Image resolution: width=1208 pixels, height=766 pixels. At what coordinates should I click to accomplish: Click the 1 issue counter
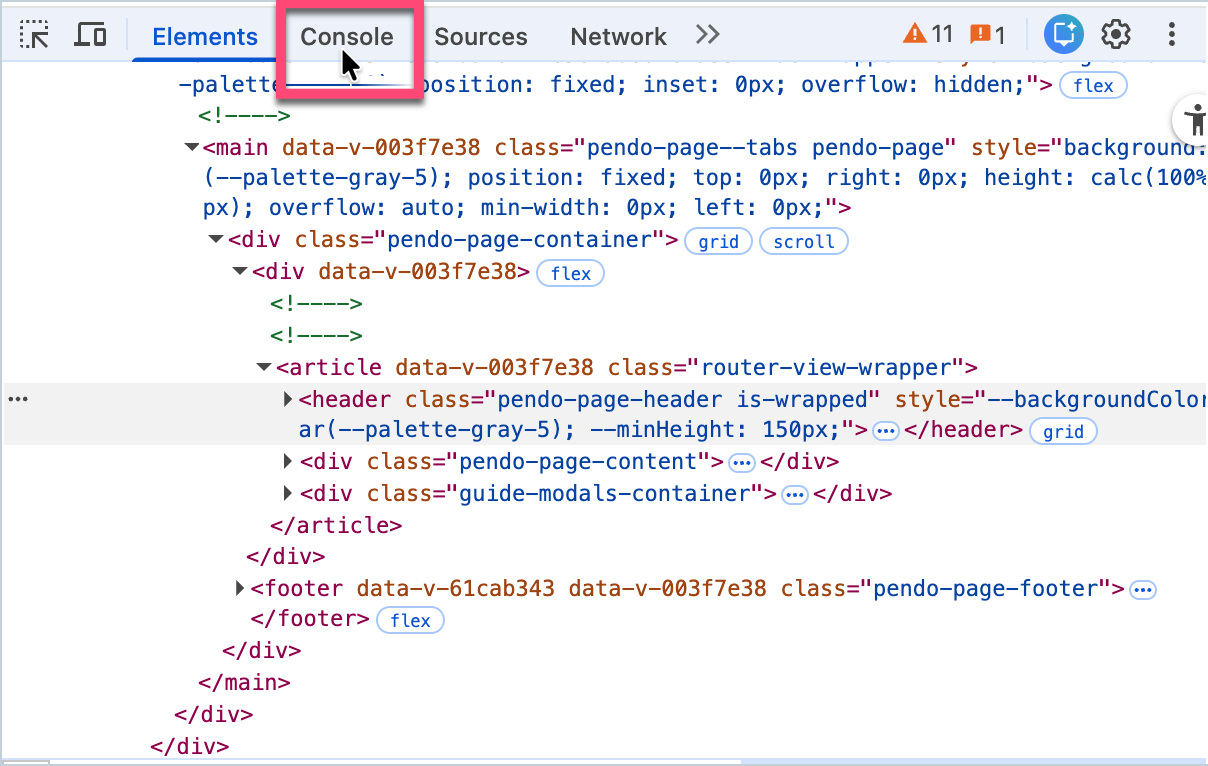pyautogui.click(x=988, y=34)
